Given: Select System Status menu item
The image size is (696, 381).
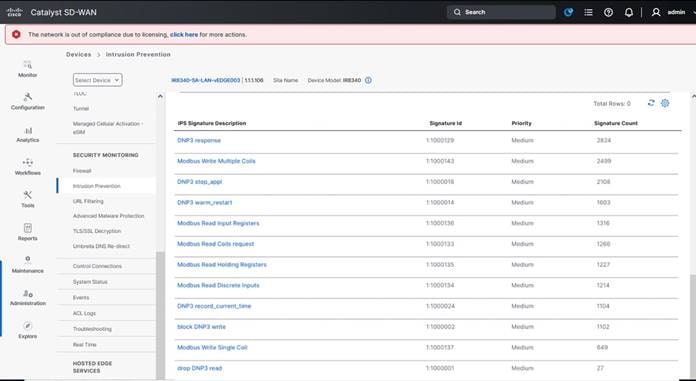Looking at the screenshot, I should point(90,282).
